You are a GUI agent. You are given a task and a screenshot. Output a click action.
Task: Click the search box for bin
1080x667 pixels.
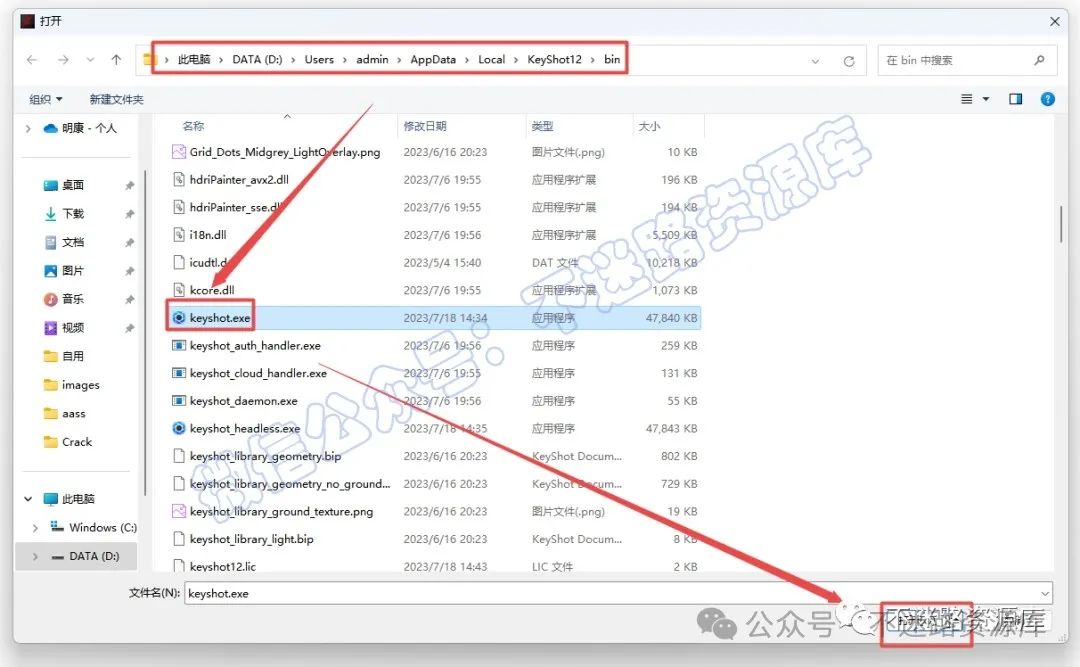966,60
